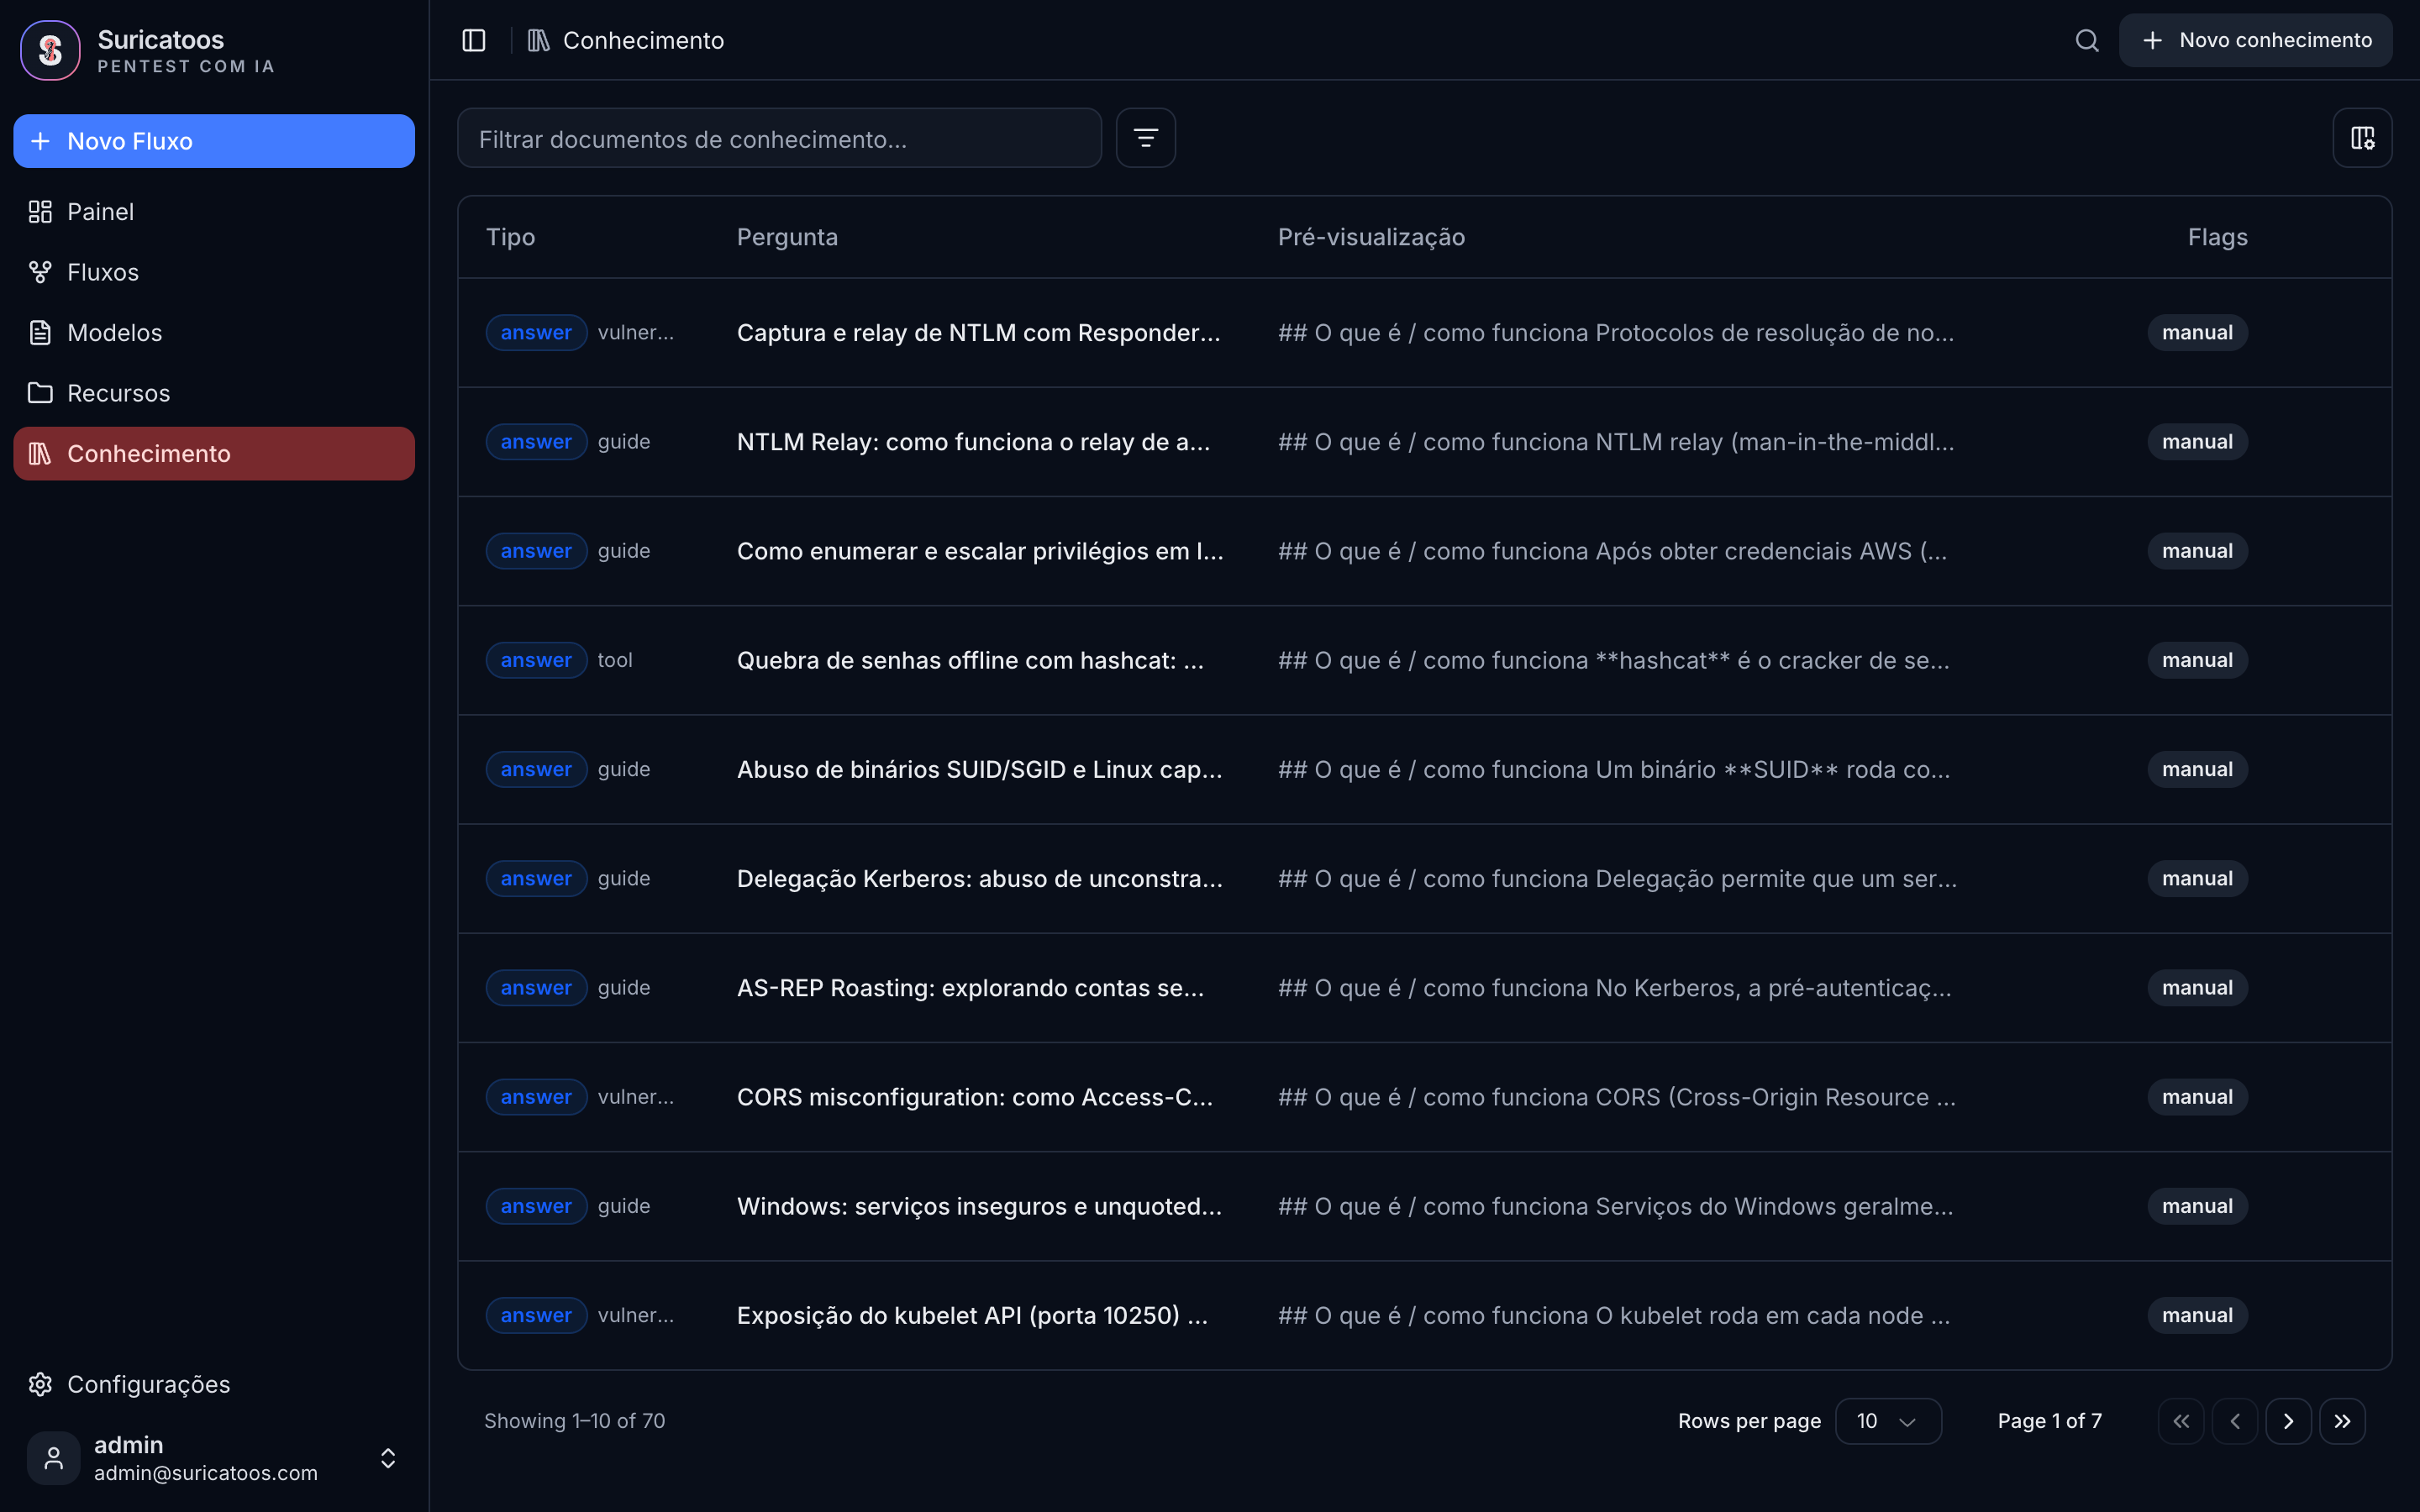Click admin@suricatoos.com email text
2420x1512 pixels.
click(206, 1473)
